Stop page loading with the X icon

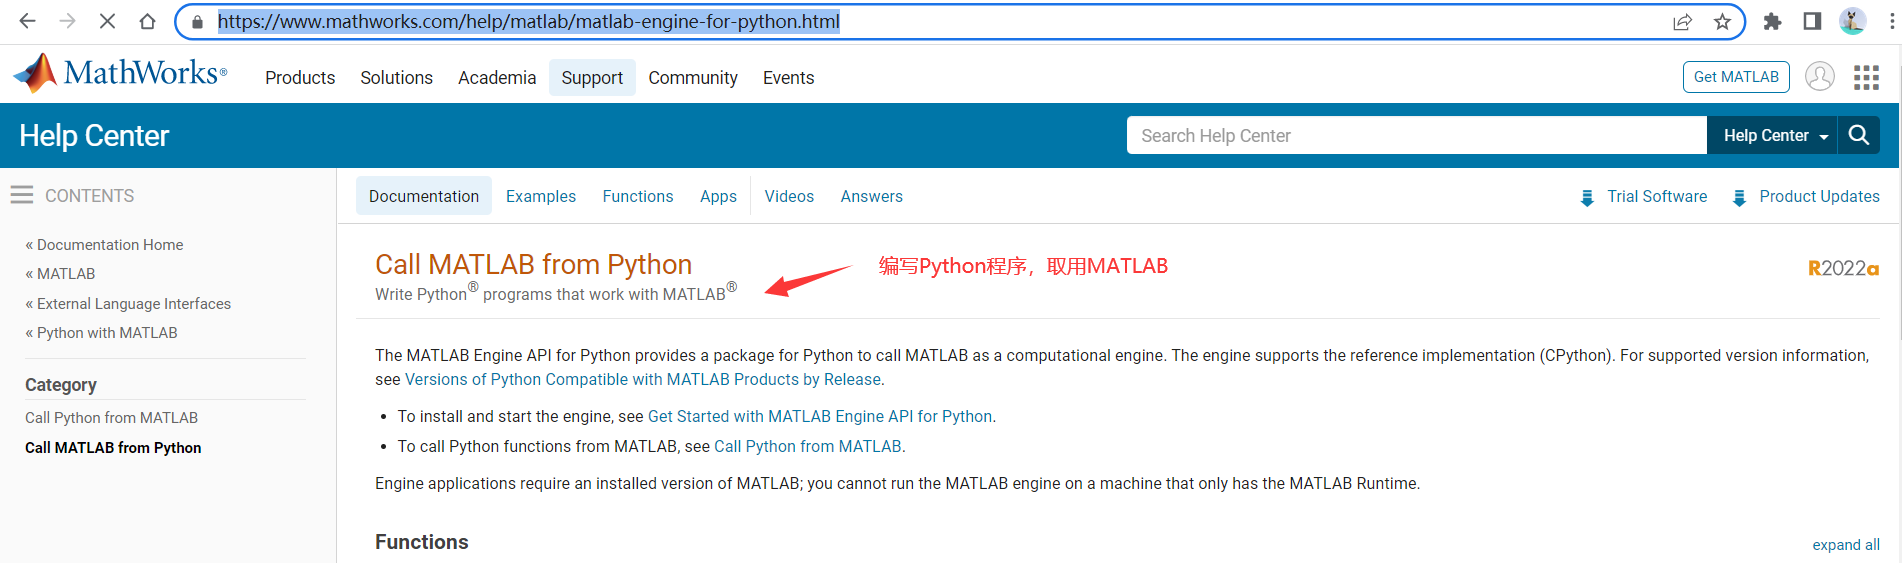(x=107, y=21)
